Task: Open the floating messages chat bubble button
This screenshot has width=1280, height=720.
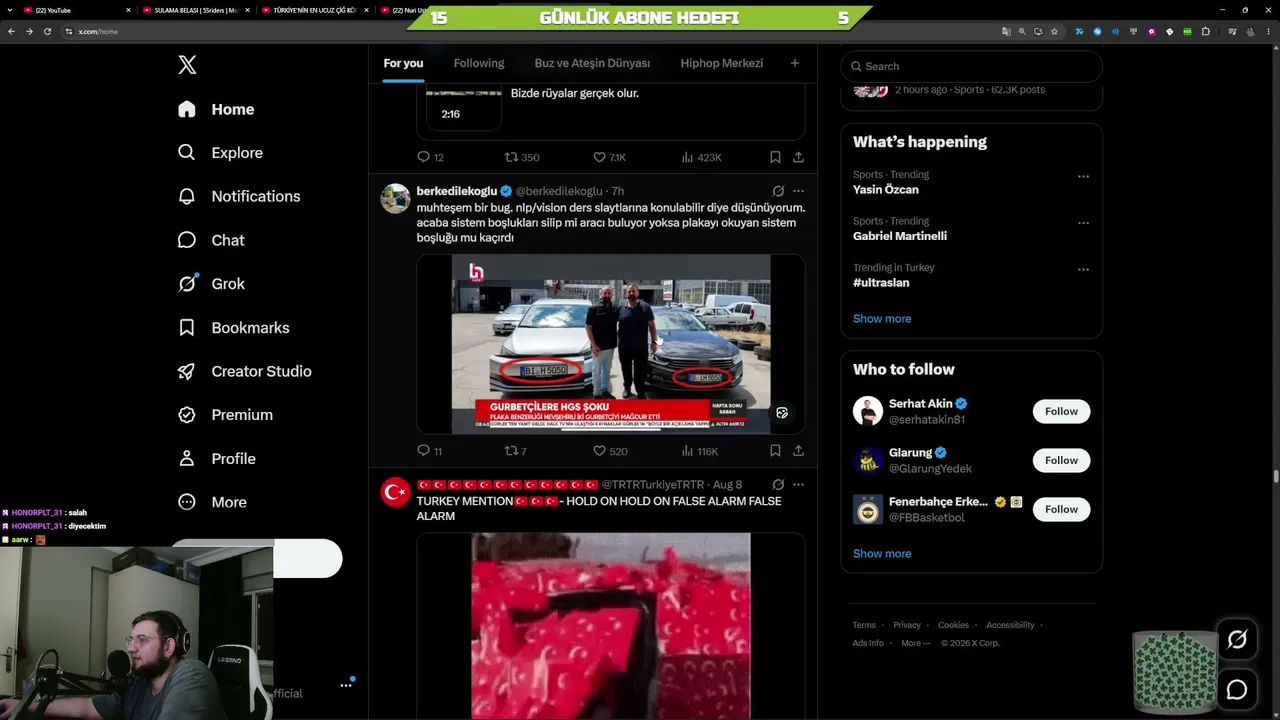Action: [x=1237, y=690]
